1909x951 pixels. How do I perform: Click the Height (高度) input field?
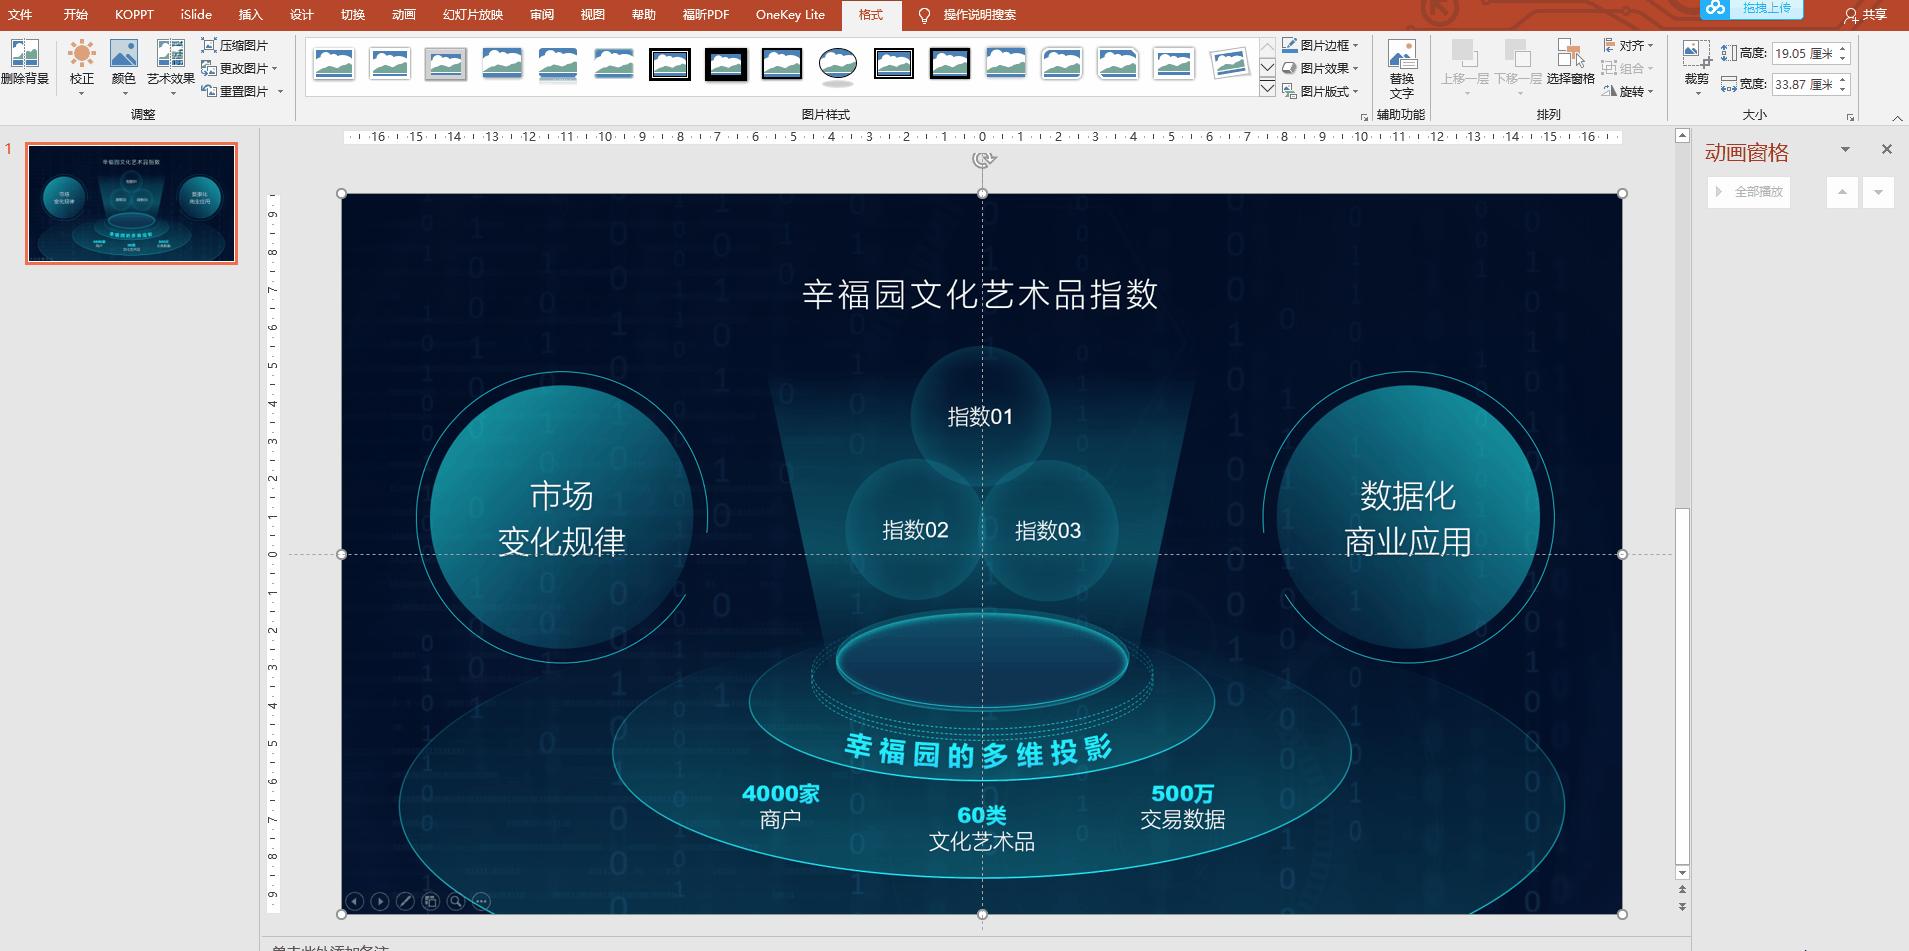coord(1804,54)
